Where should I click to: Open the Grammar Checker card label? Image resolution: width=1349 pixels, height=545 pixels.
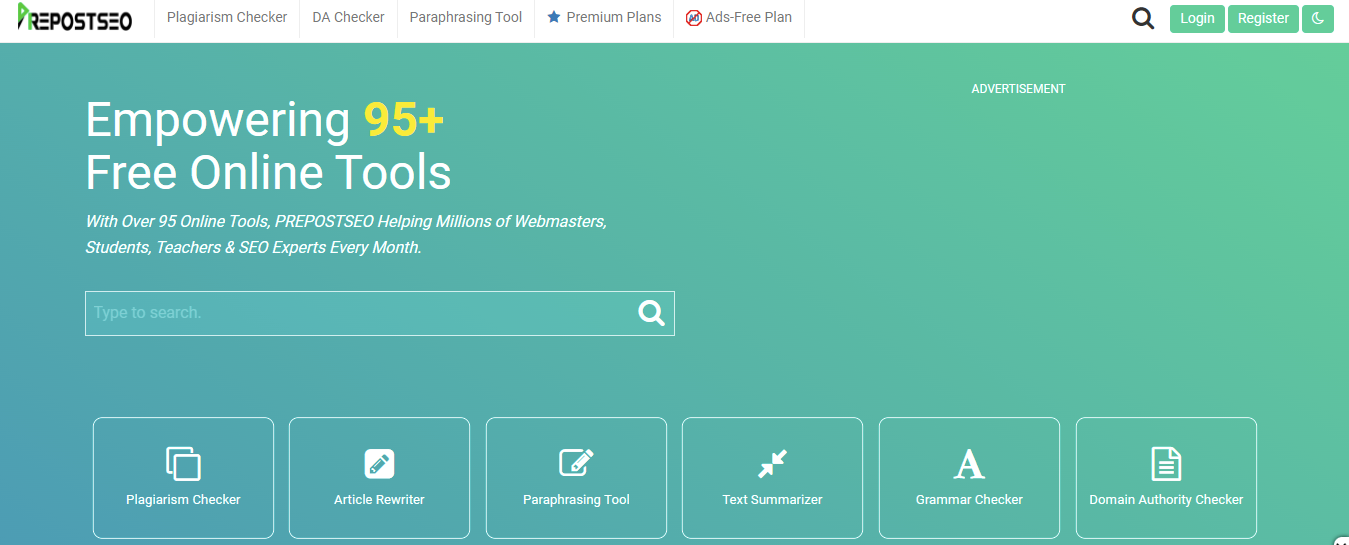tap(969, 499)
